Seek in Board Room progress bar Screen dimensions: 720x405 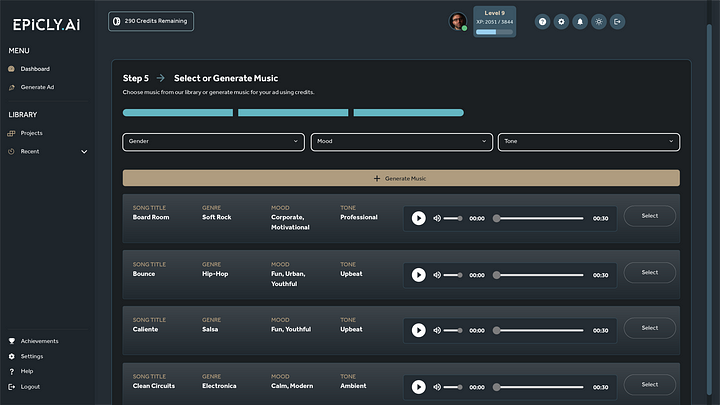[538, 218]
